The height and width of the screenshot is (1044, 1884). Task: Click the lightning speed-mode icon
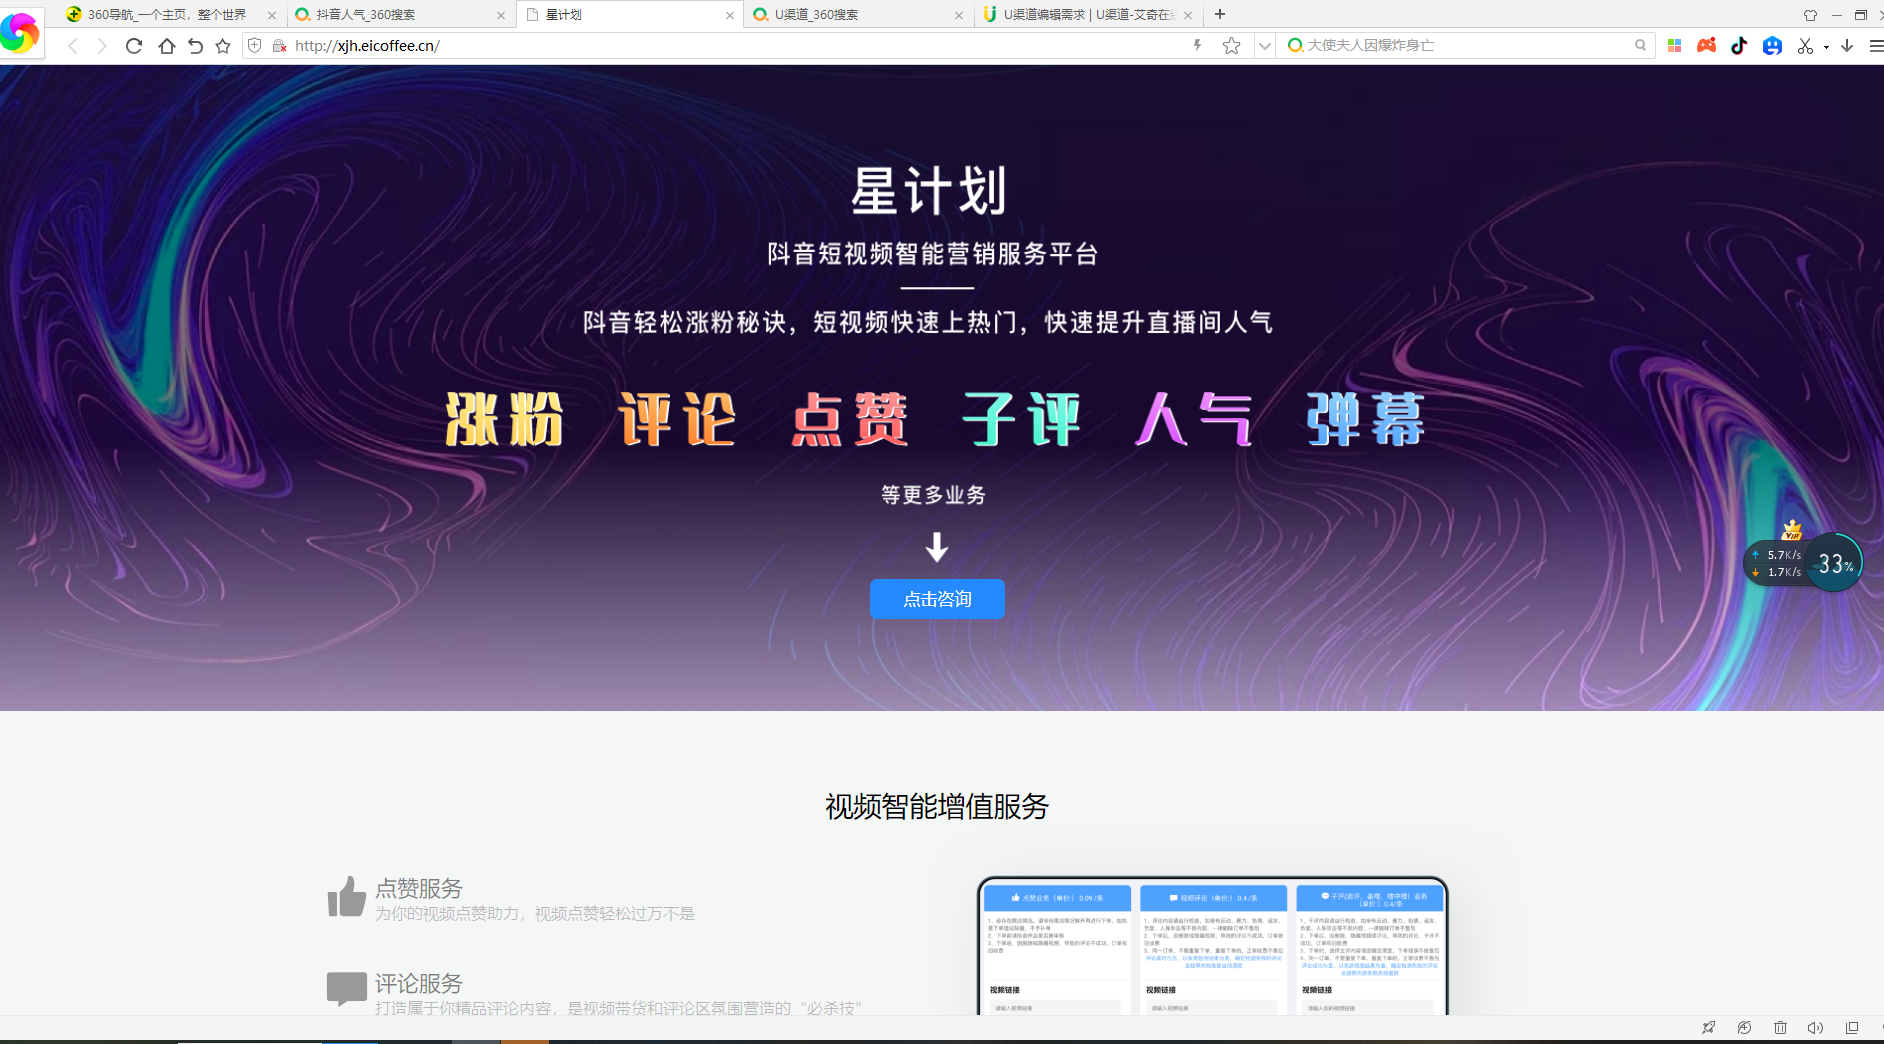[1197, 45]
